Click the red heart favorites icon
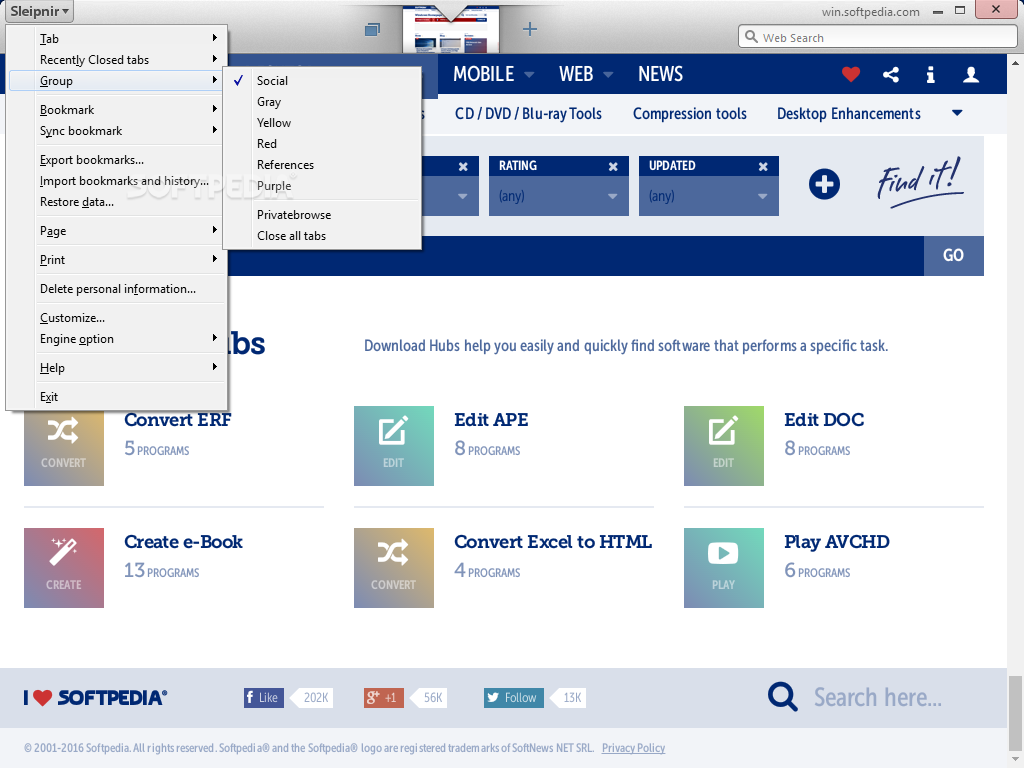1024x768 pixels. [x=850, y=74]
